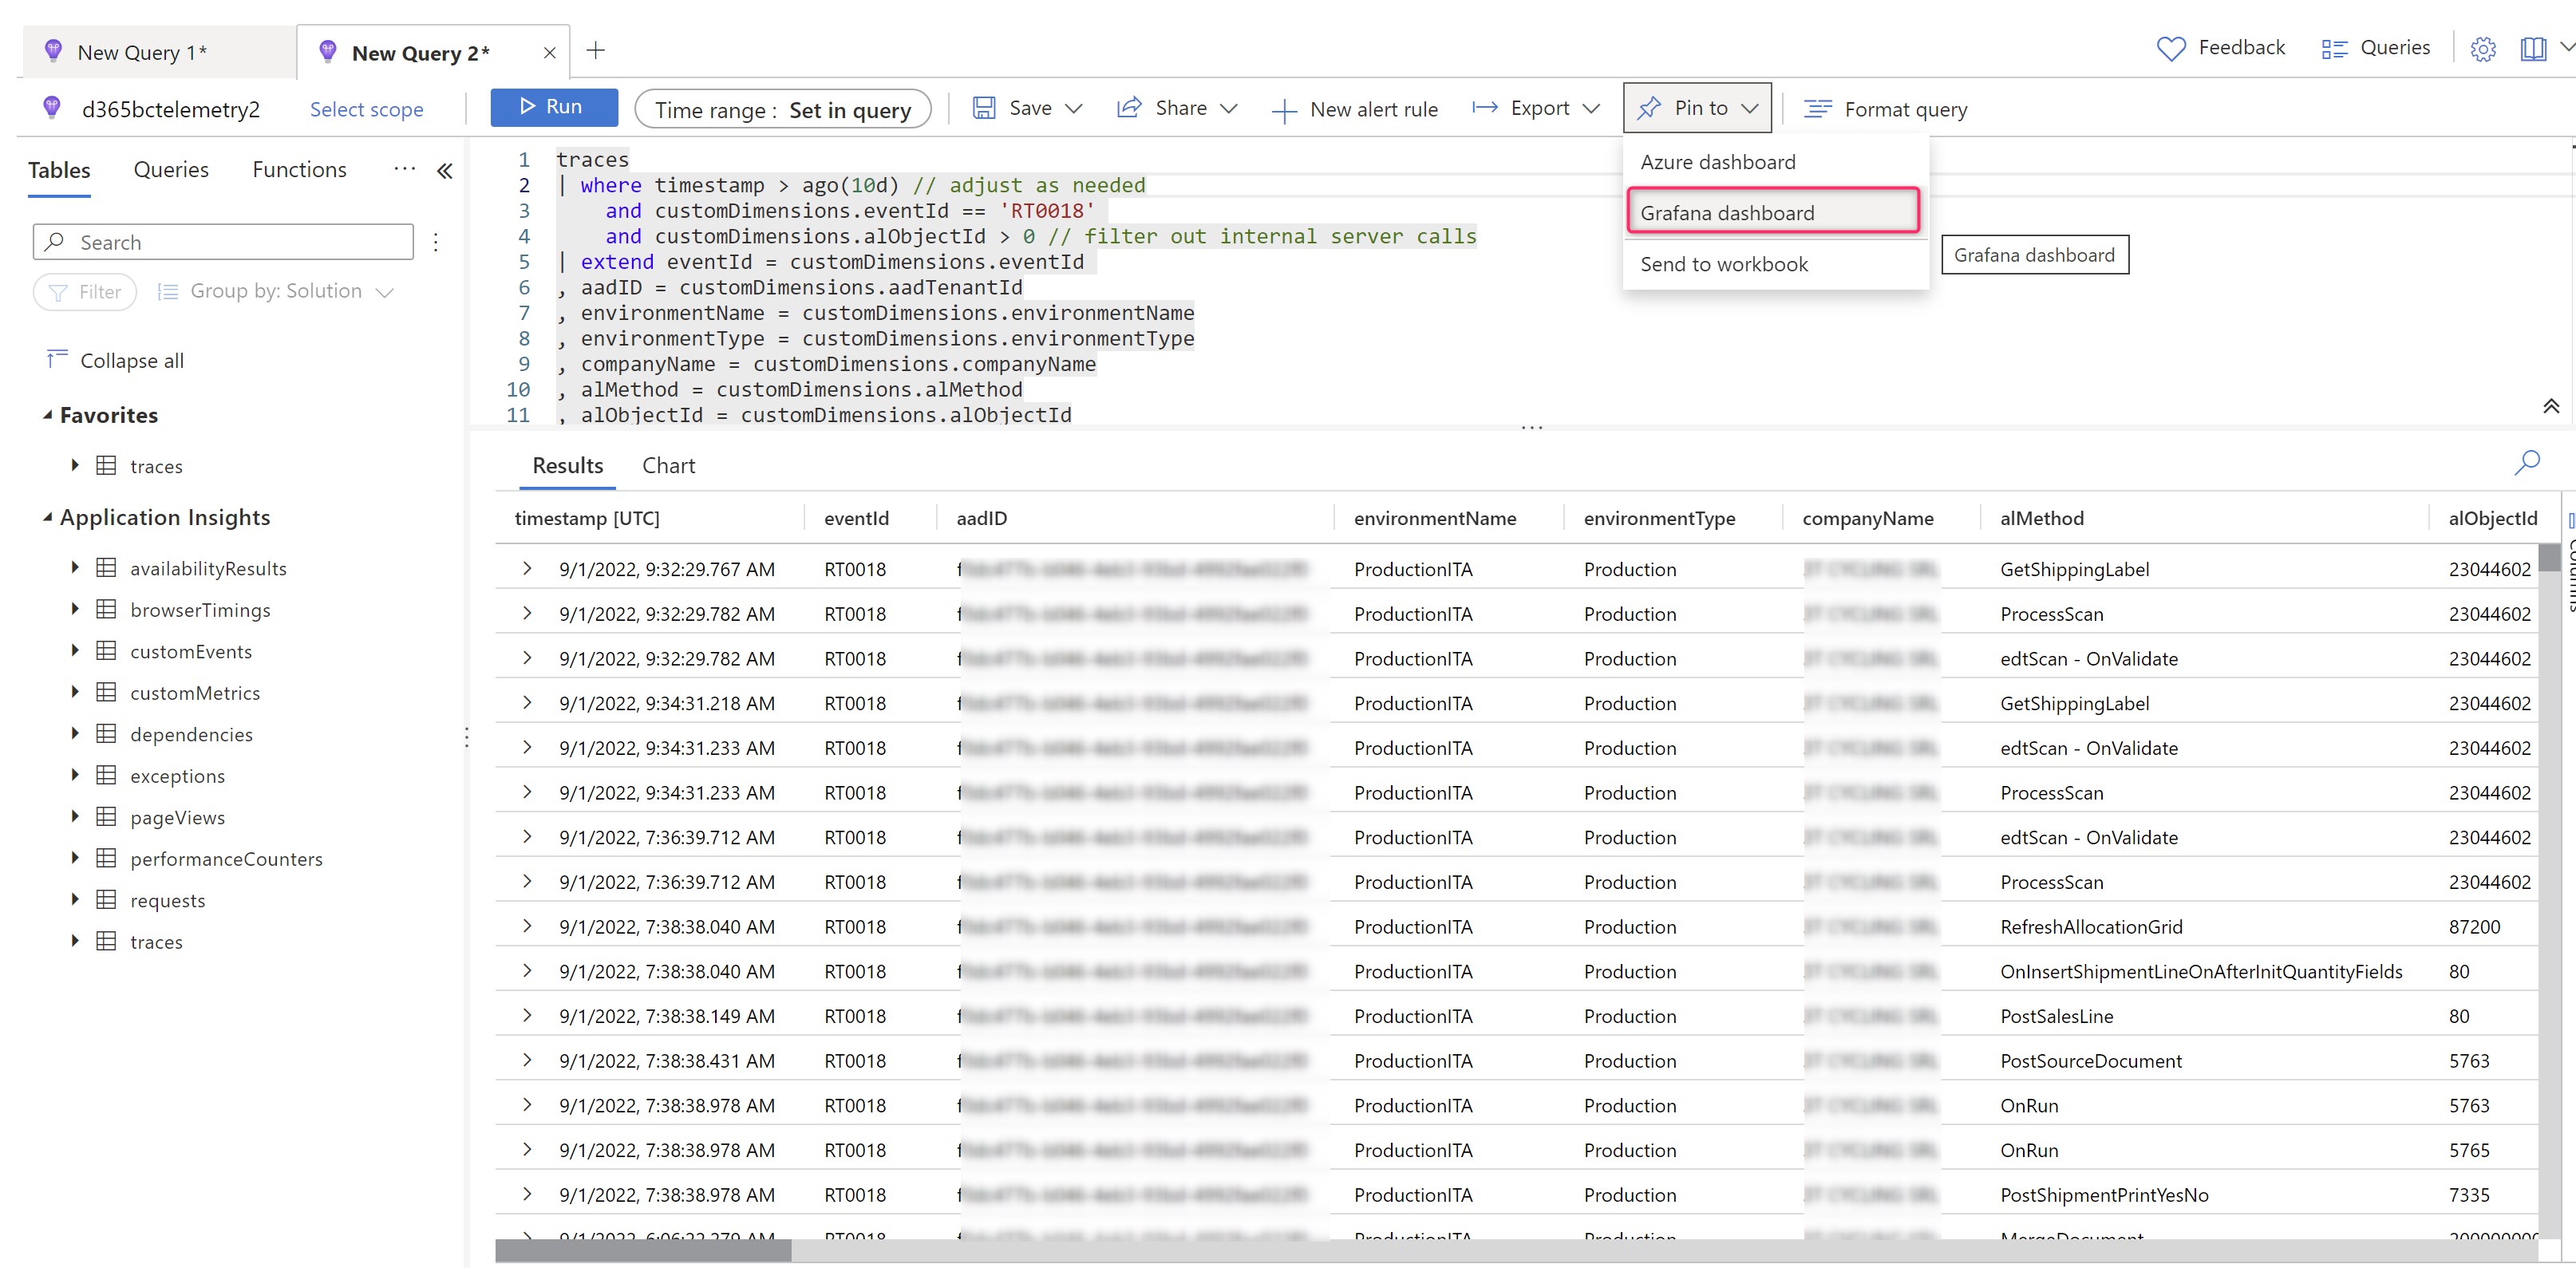
Task: Open the Group by: Solution dropdown
Action: 276,291
